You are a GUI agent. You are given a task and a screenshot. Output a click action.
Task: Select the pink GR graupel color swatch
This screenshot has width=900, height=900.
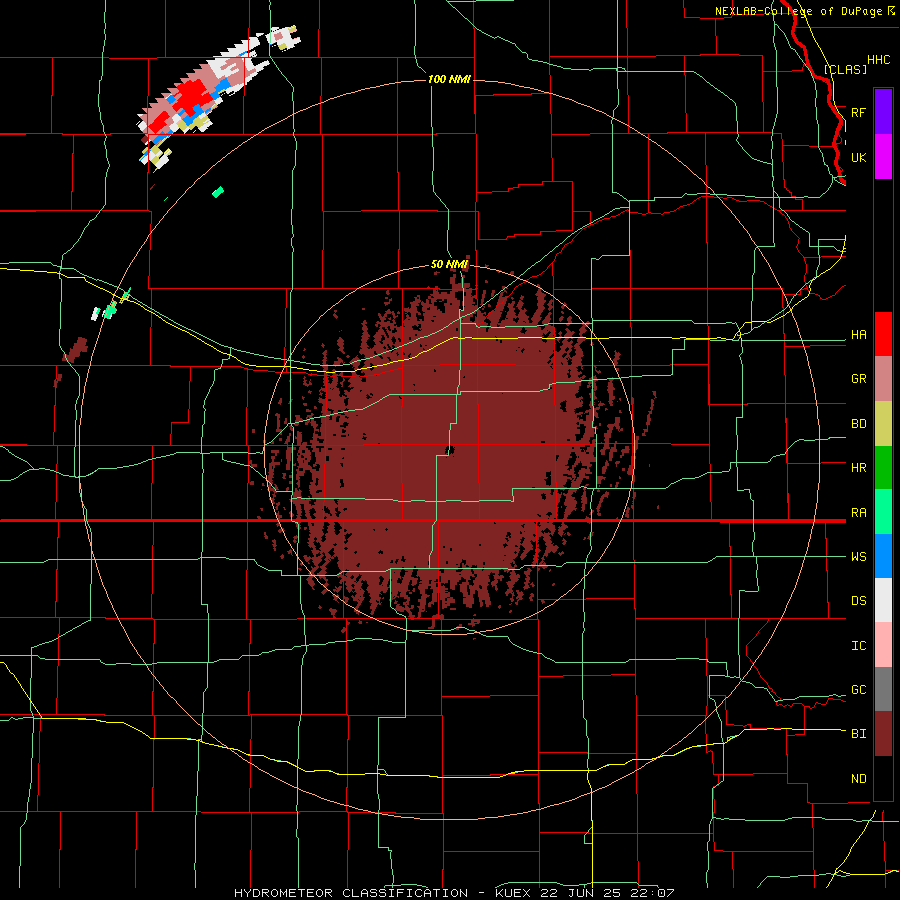(x=883, y=379)
